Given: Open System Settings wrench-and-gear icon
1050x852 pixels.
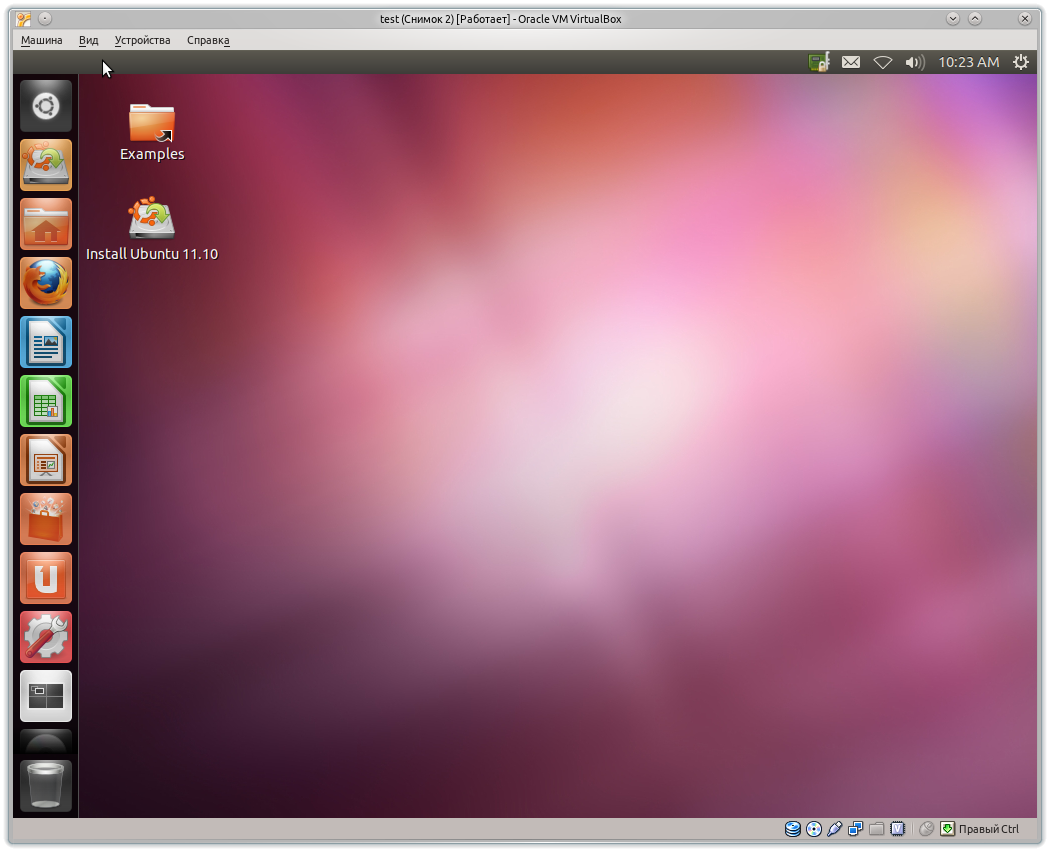Looking at the screenshot, I should (x=46, y=636).
